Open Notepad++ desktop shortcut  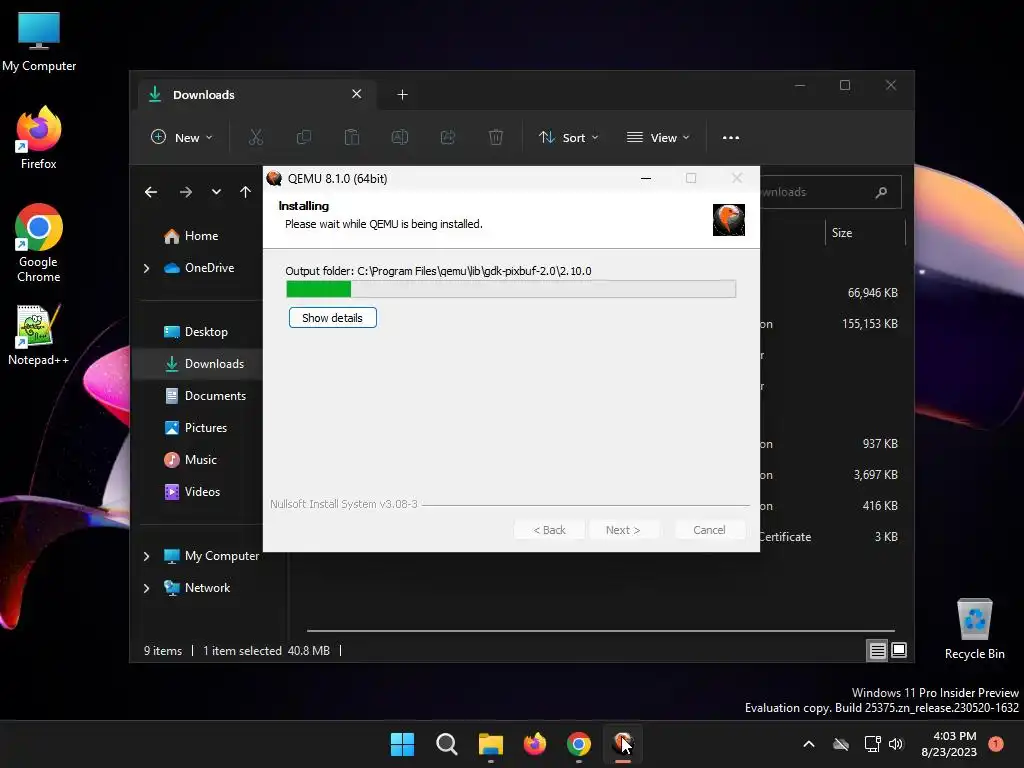39,335
